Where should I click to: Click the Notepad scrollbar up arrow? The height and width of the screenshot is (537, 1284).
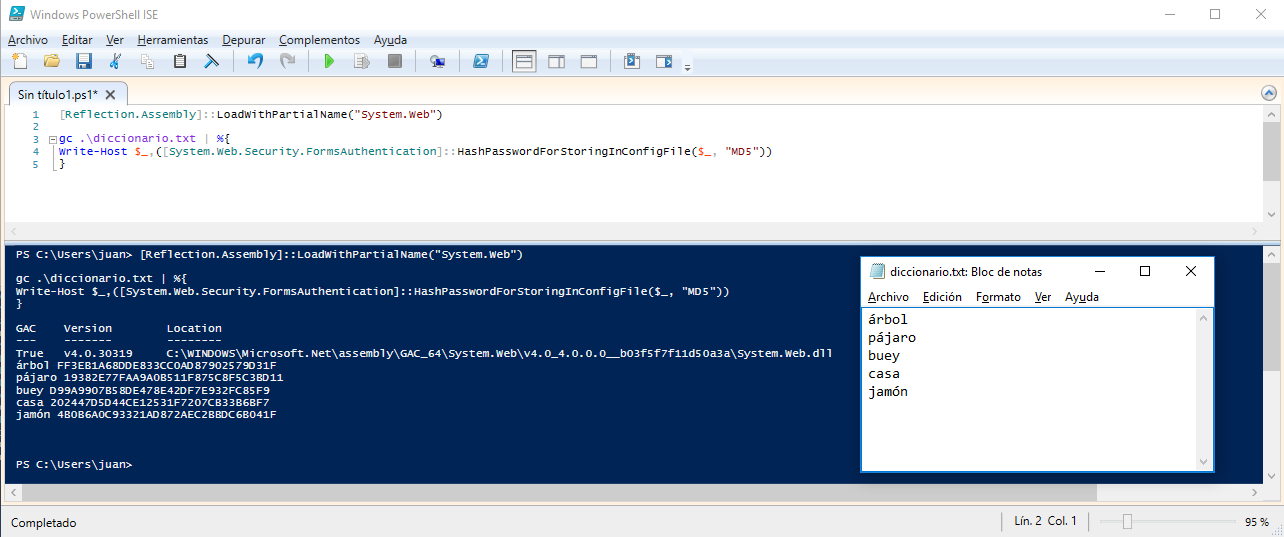(1204, 317)
